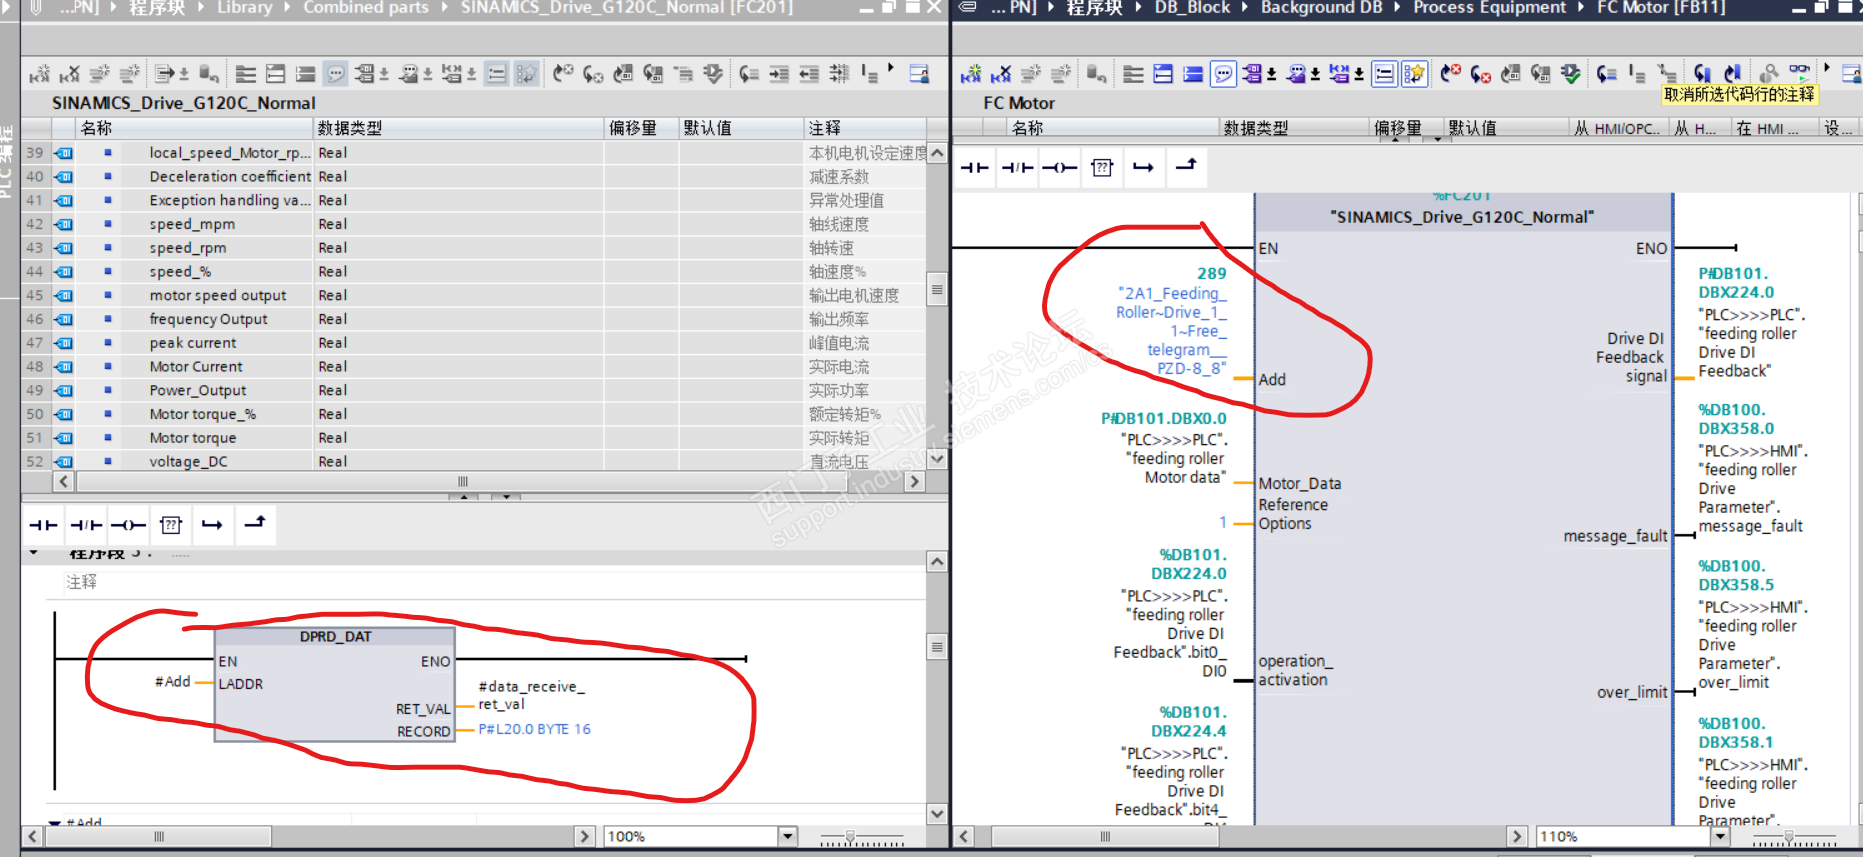Image resolution: width=1863 pixels, height=857 pixels.
Task: Close all networks in FB11 toolbar
Action: (x=1193, y=74)
